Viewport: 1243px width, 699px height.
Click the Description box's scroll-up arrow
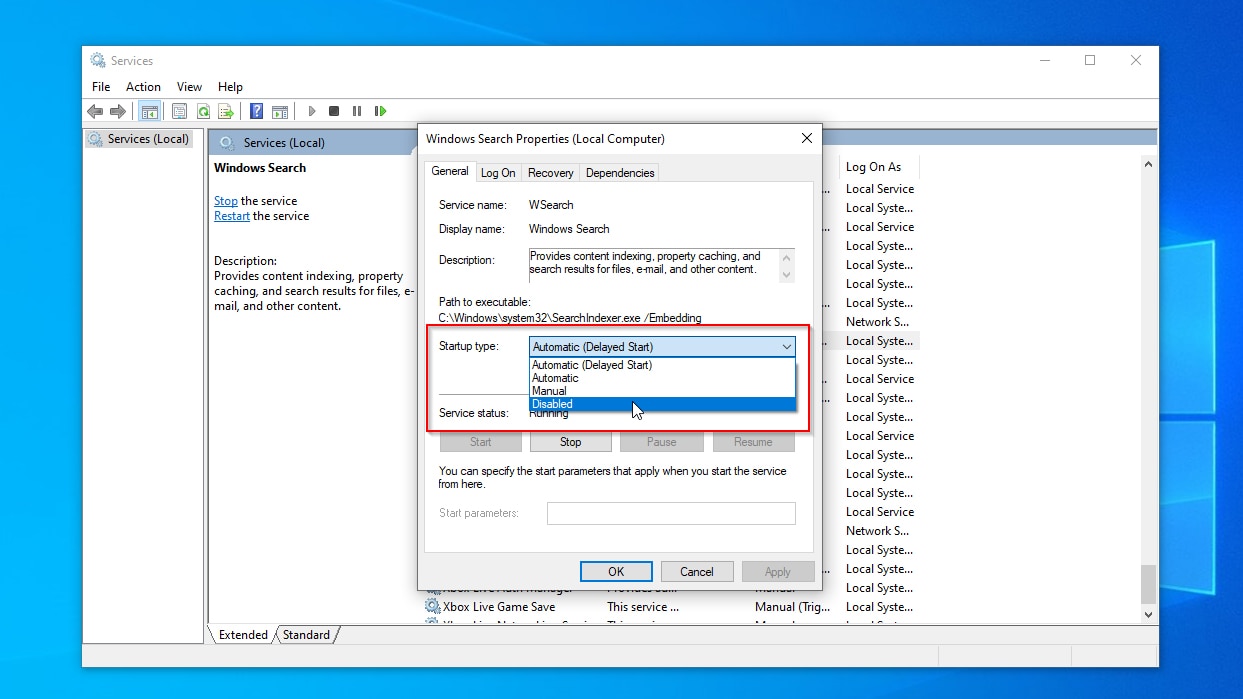click(786, 256)
